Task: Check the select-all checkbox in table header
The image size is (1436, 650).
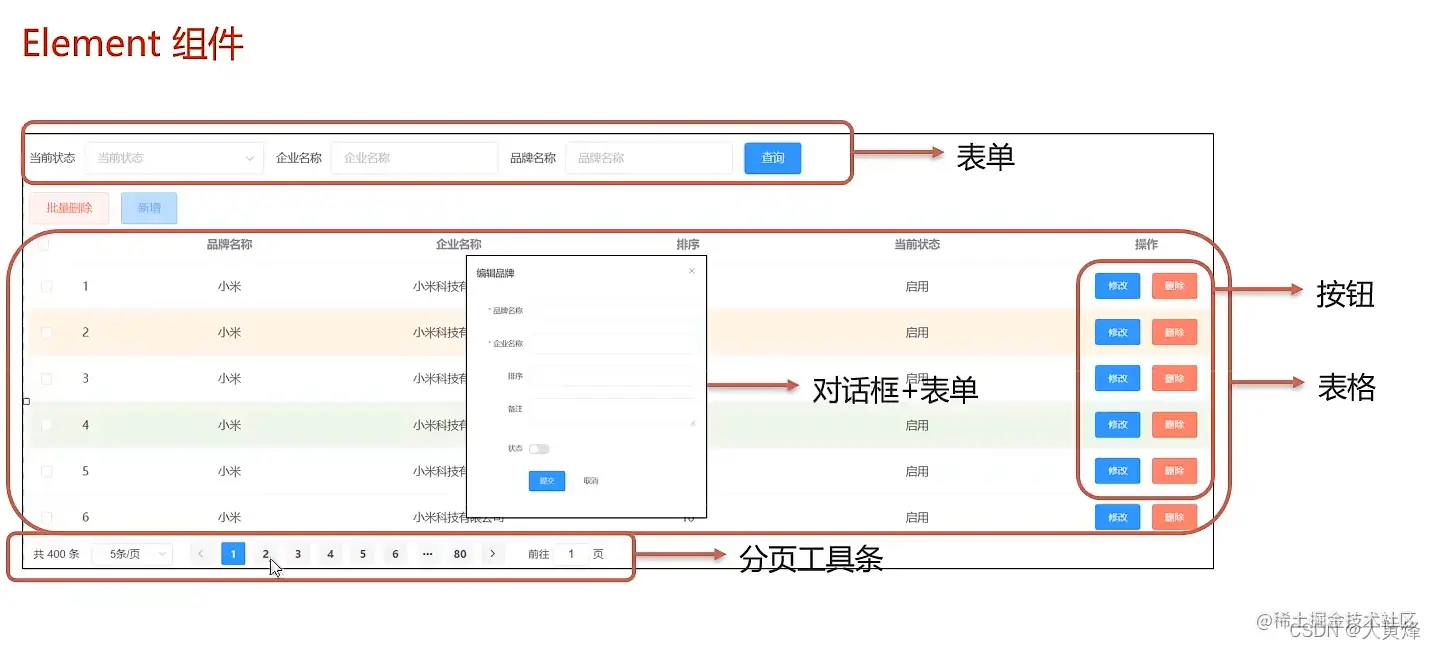Action: pyautogui.click(x=45, y=243)
